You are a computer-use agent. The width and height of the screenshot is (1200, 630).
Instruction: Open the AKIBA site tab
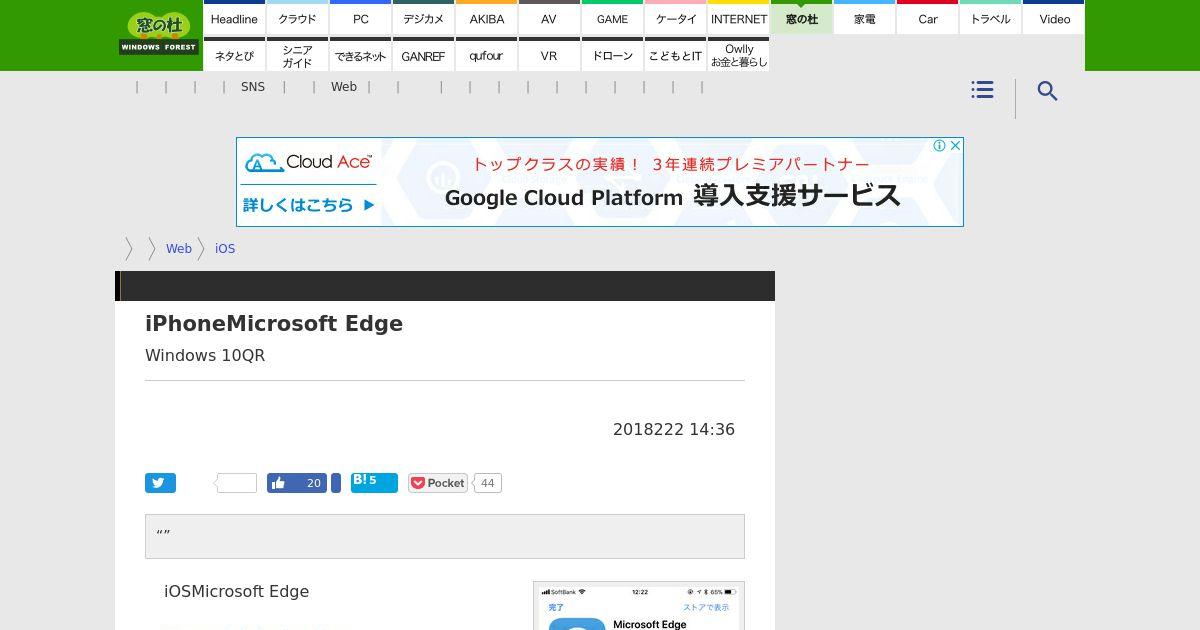coord(486,17)
